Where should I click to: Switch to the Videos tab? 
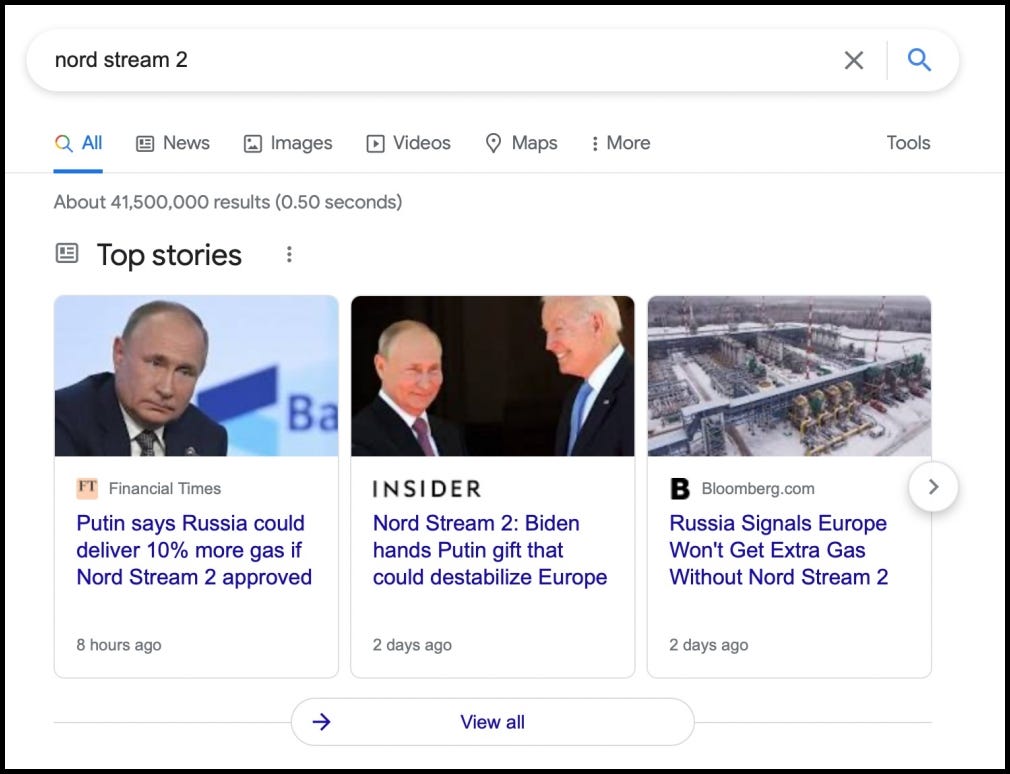[408, 143]
